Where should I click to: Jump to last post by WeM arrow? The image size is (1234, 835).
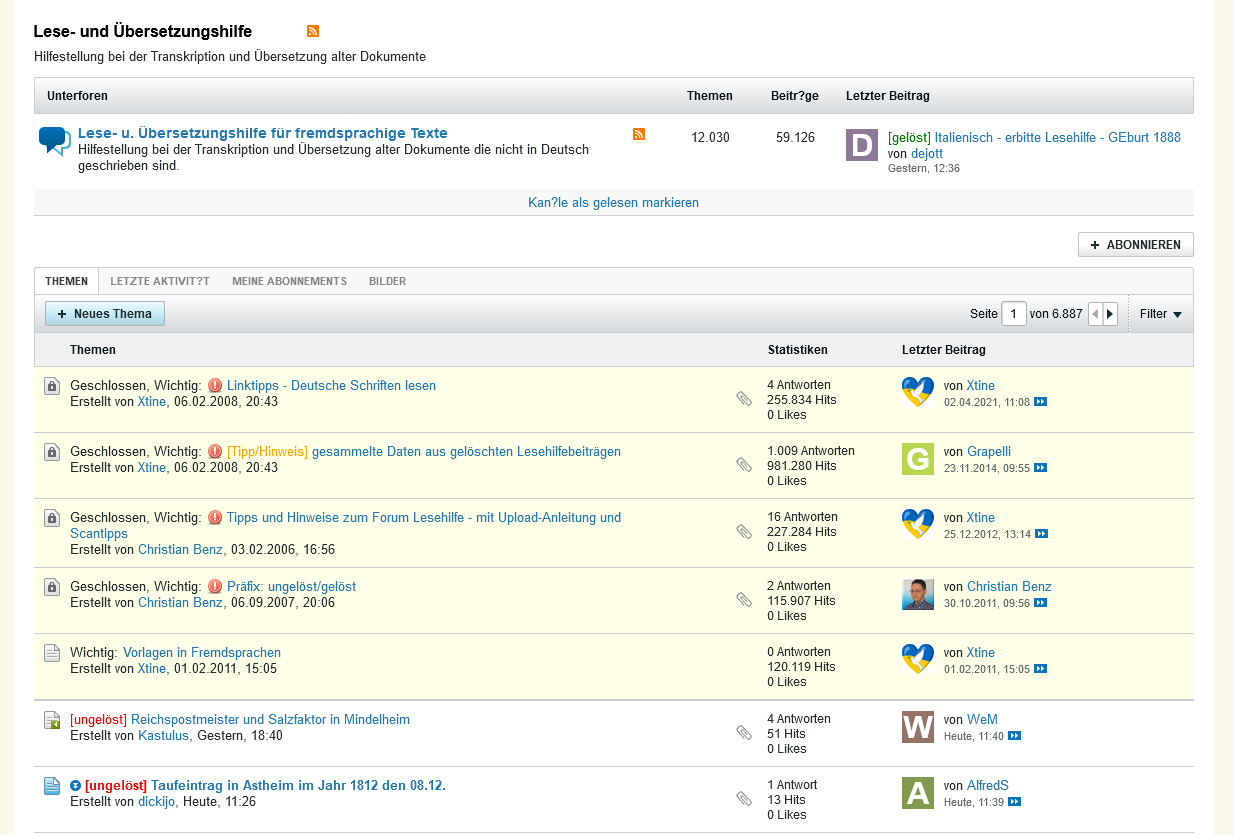pos(1014,736)
